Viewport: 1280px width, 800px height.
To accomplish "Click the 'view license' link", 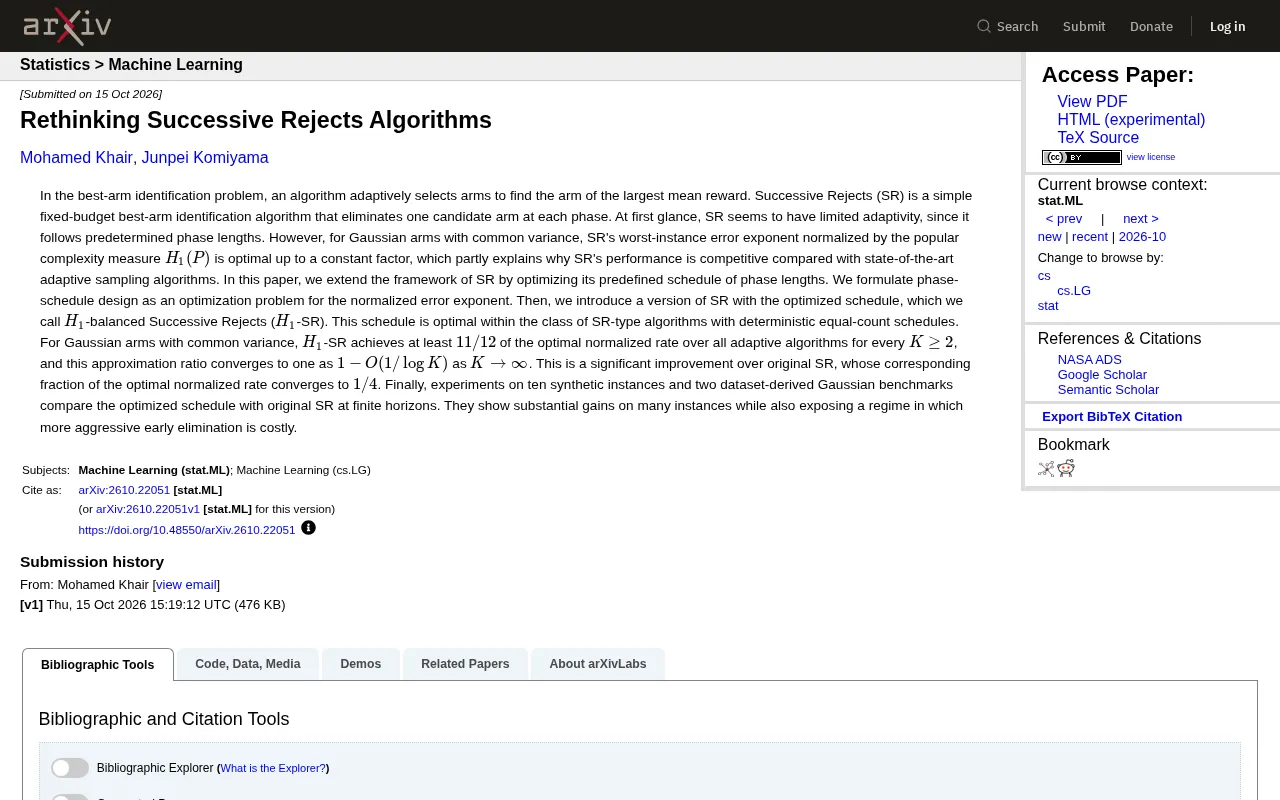I will pyautogui.click(x=1151, y=157).
